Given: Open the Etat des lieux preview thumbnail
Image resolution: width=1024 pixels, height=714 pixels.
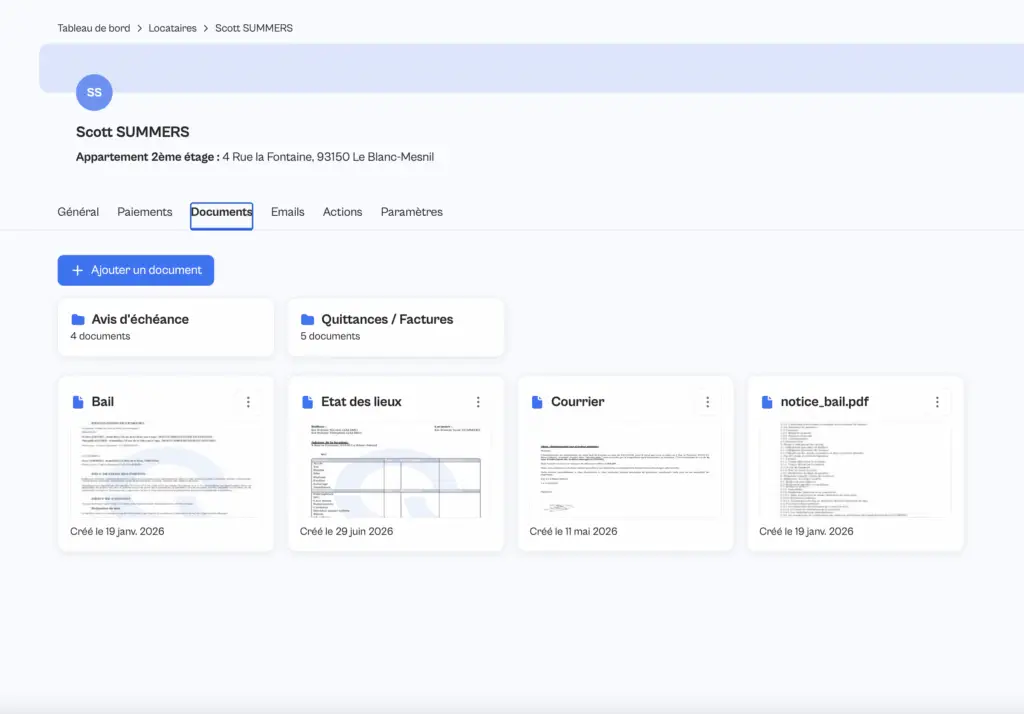Looking at the screenshot, I should click(x=395, y=470).
